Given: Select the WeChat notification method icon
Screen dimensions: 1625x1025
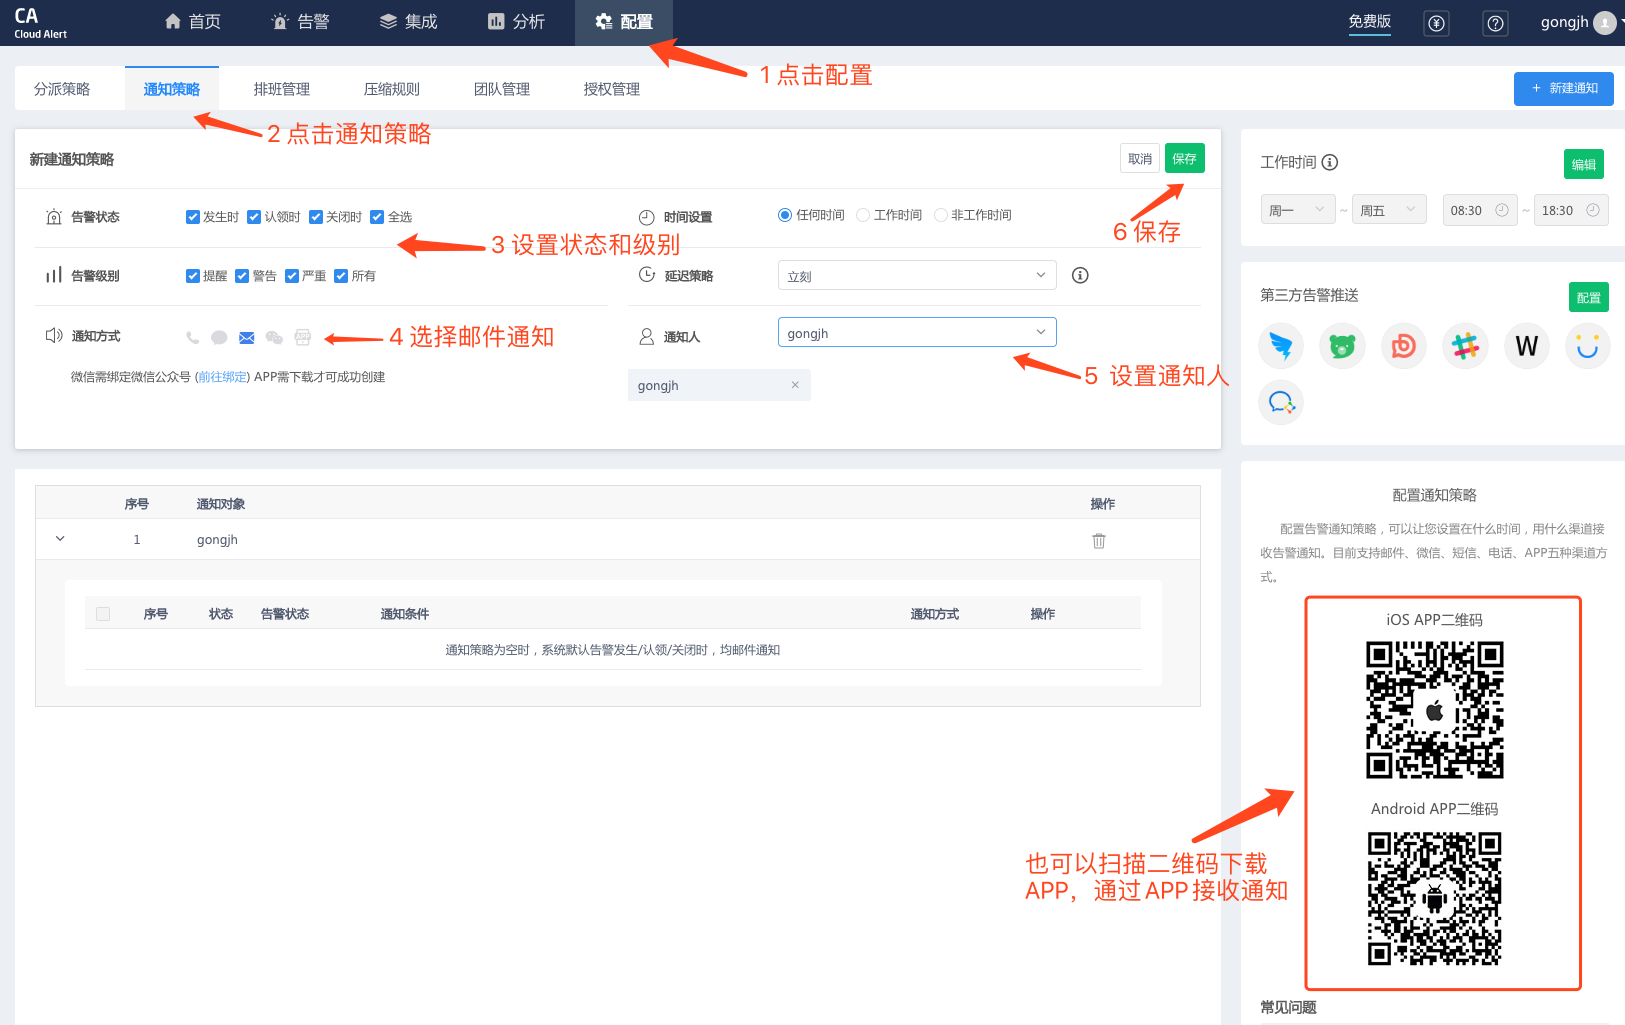Looking at the screenshot, I should [x=274, y=336].
